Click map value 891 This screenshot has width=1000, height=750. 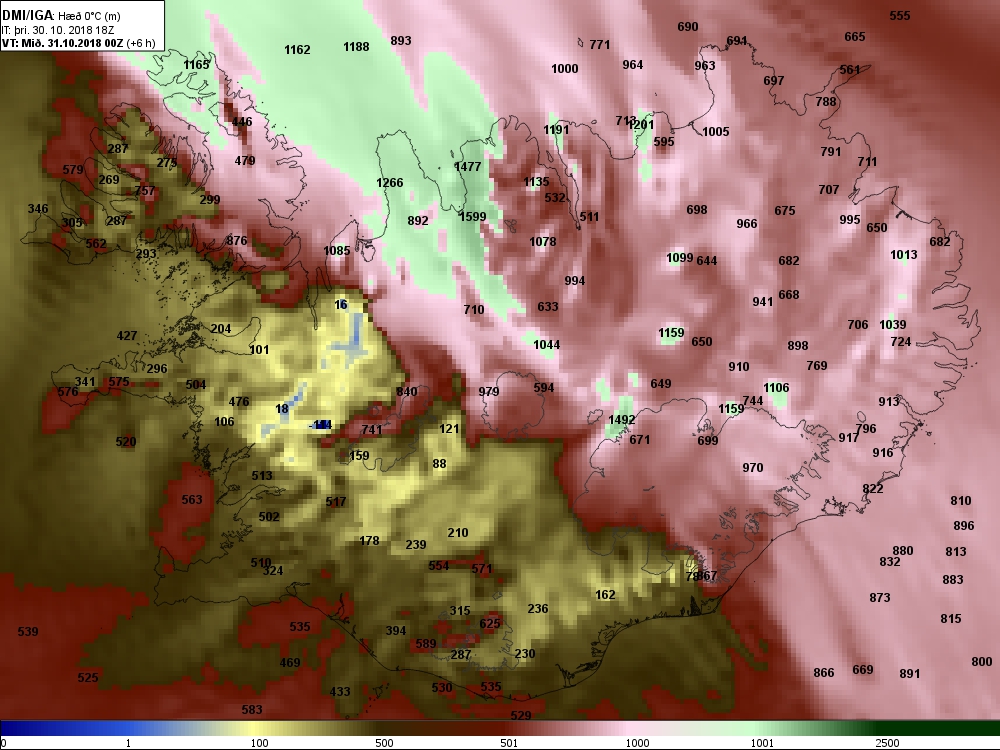[909, 674]
